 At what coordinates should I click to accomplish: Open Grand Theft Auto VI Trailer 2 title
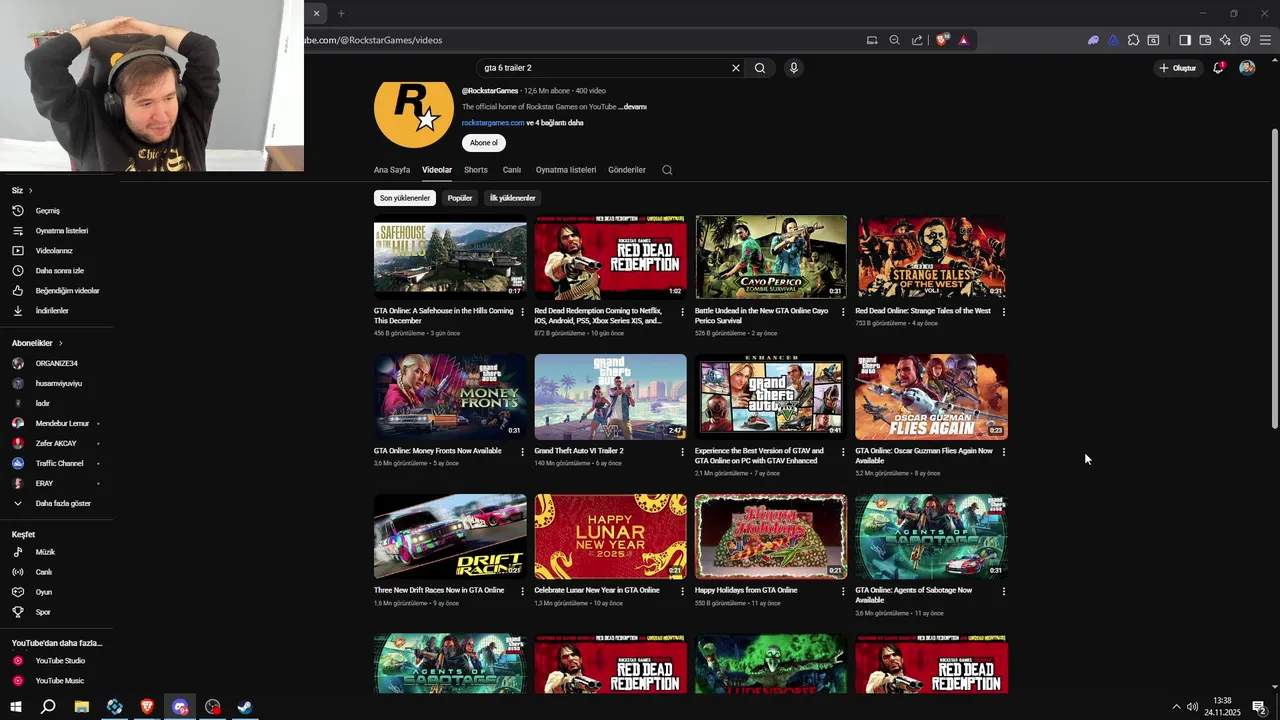pos(579,451)
